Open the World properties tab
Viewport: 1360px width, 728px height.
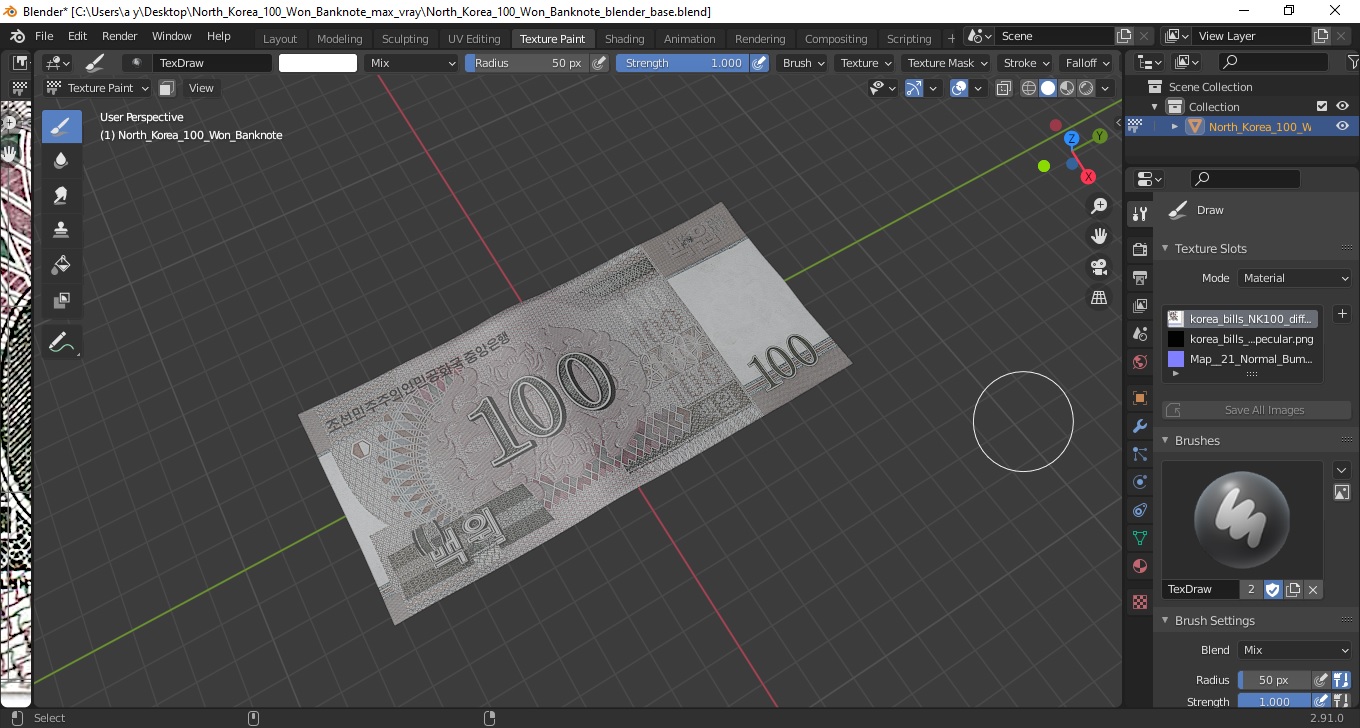coord(1139,362)
